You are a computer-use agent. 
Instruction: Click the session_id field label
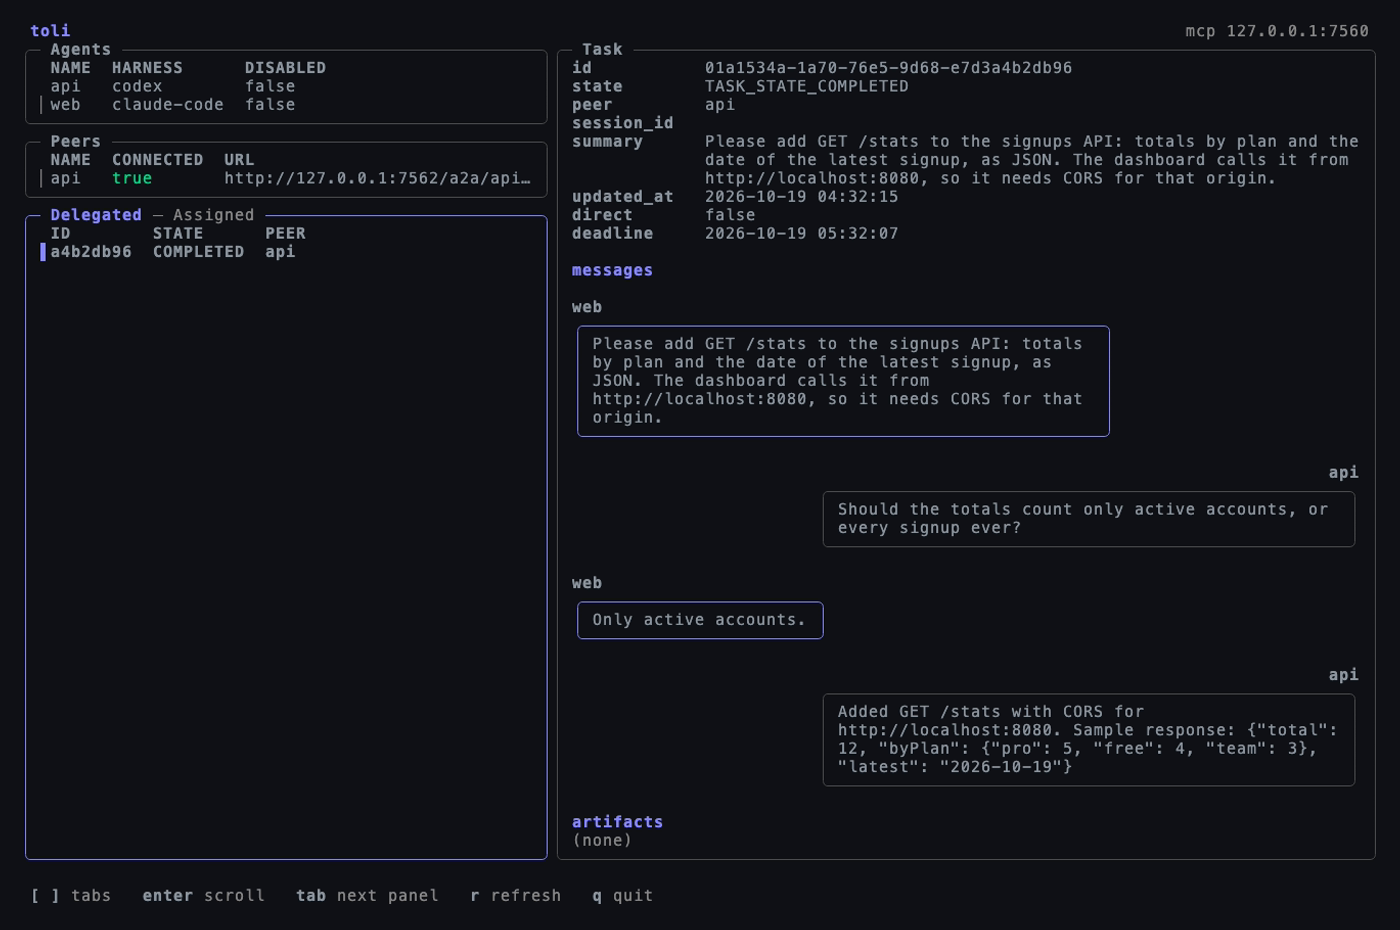coord(622,124)
